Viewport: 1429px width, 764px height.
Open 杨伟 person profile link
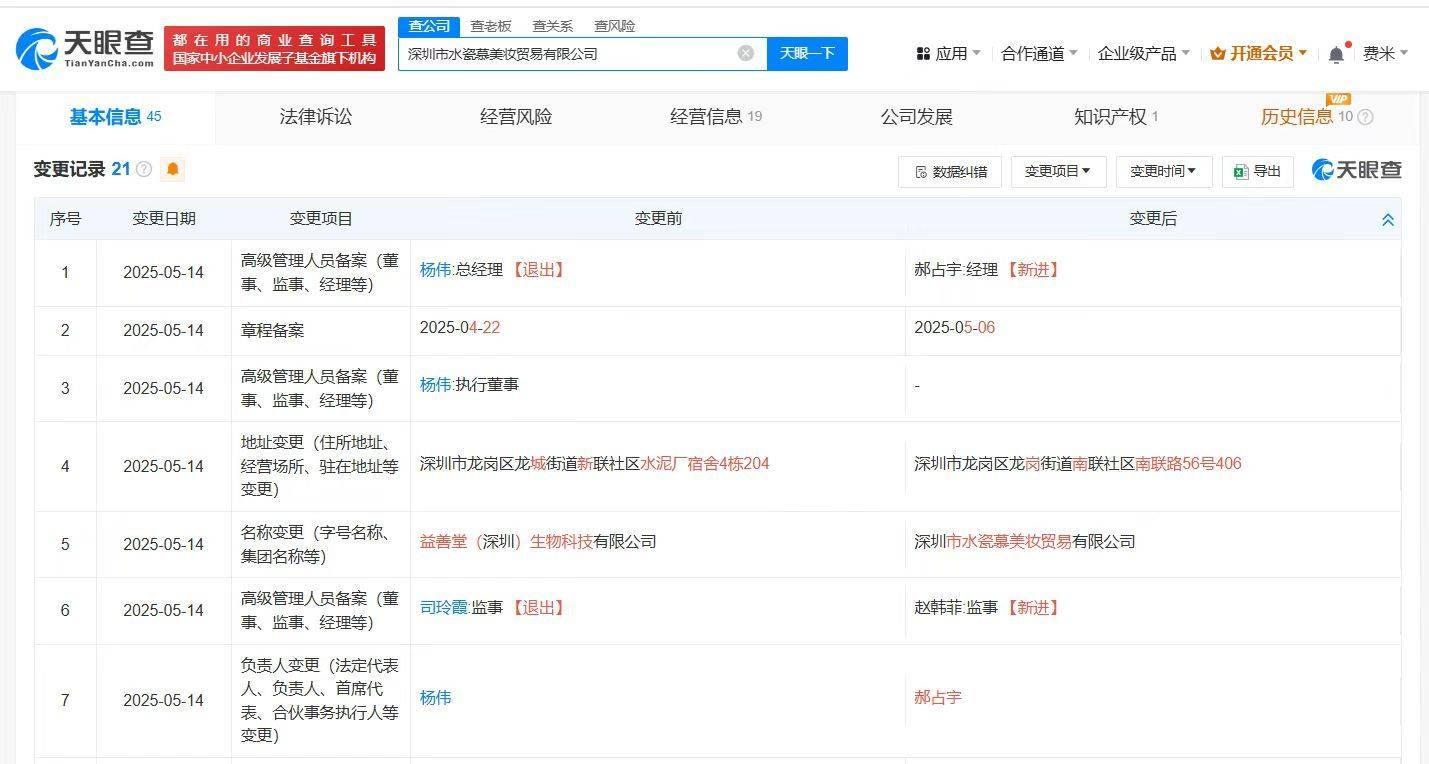point(435,269)
